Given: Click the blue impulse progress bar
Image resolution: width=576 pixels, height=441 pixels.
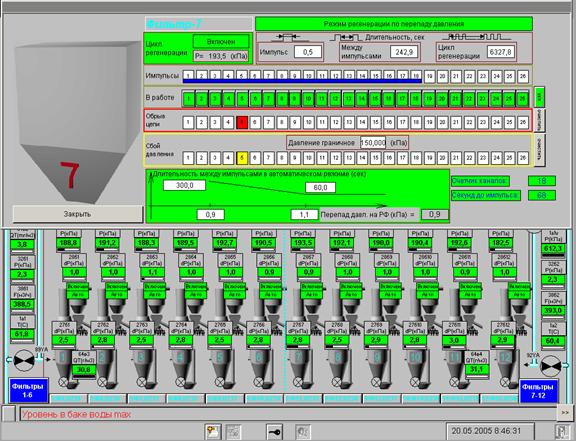Looking at the screenshot, I should coord(302,81).
